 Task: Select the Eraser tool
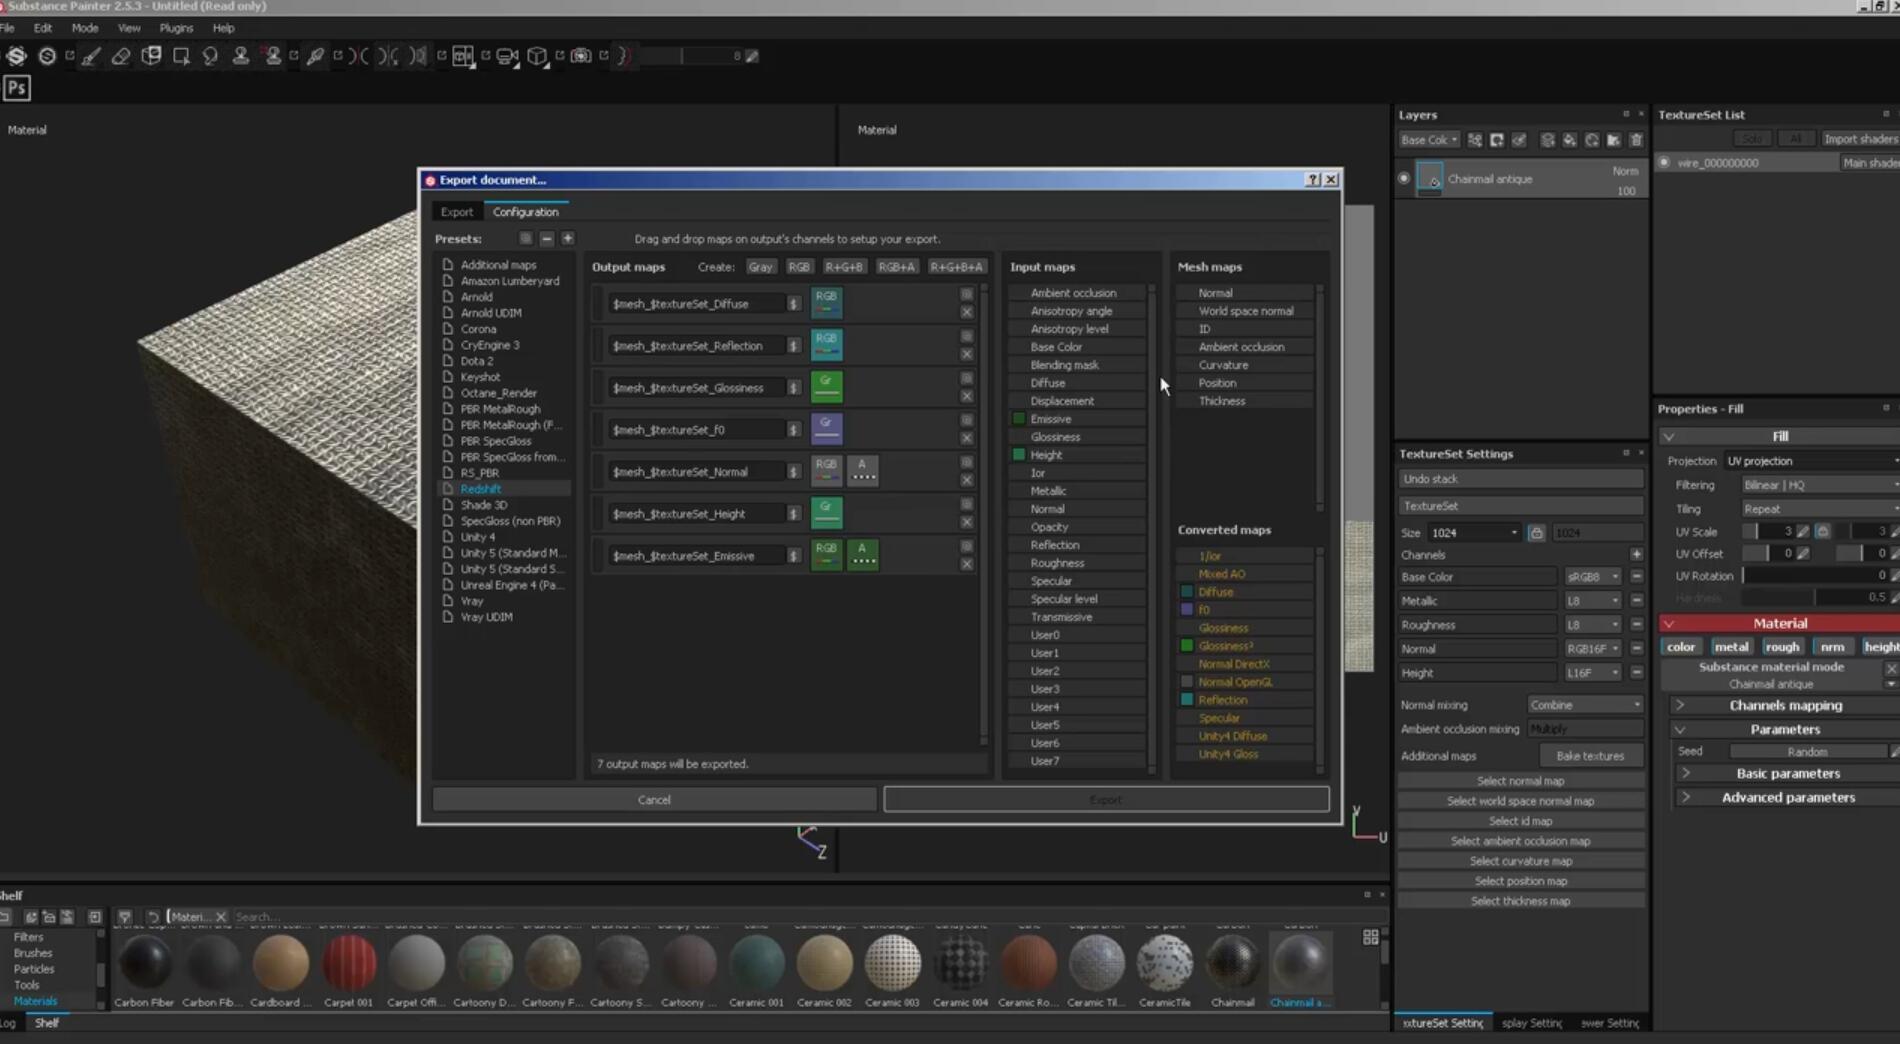(120, 56)
